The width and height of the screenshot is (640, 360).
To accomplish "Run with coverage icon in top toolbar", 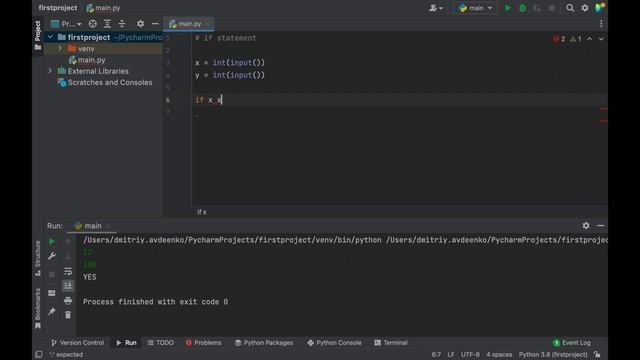I will coord(537,8).
